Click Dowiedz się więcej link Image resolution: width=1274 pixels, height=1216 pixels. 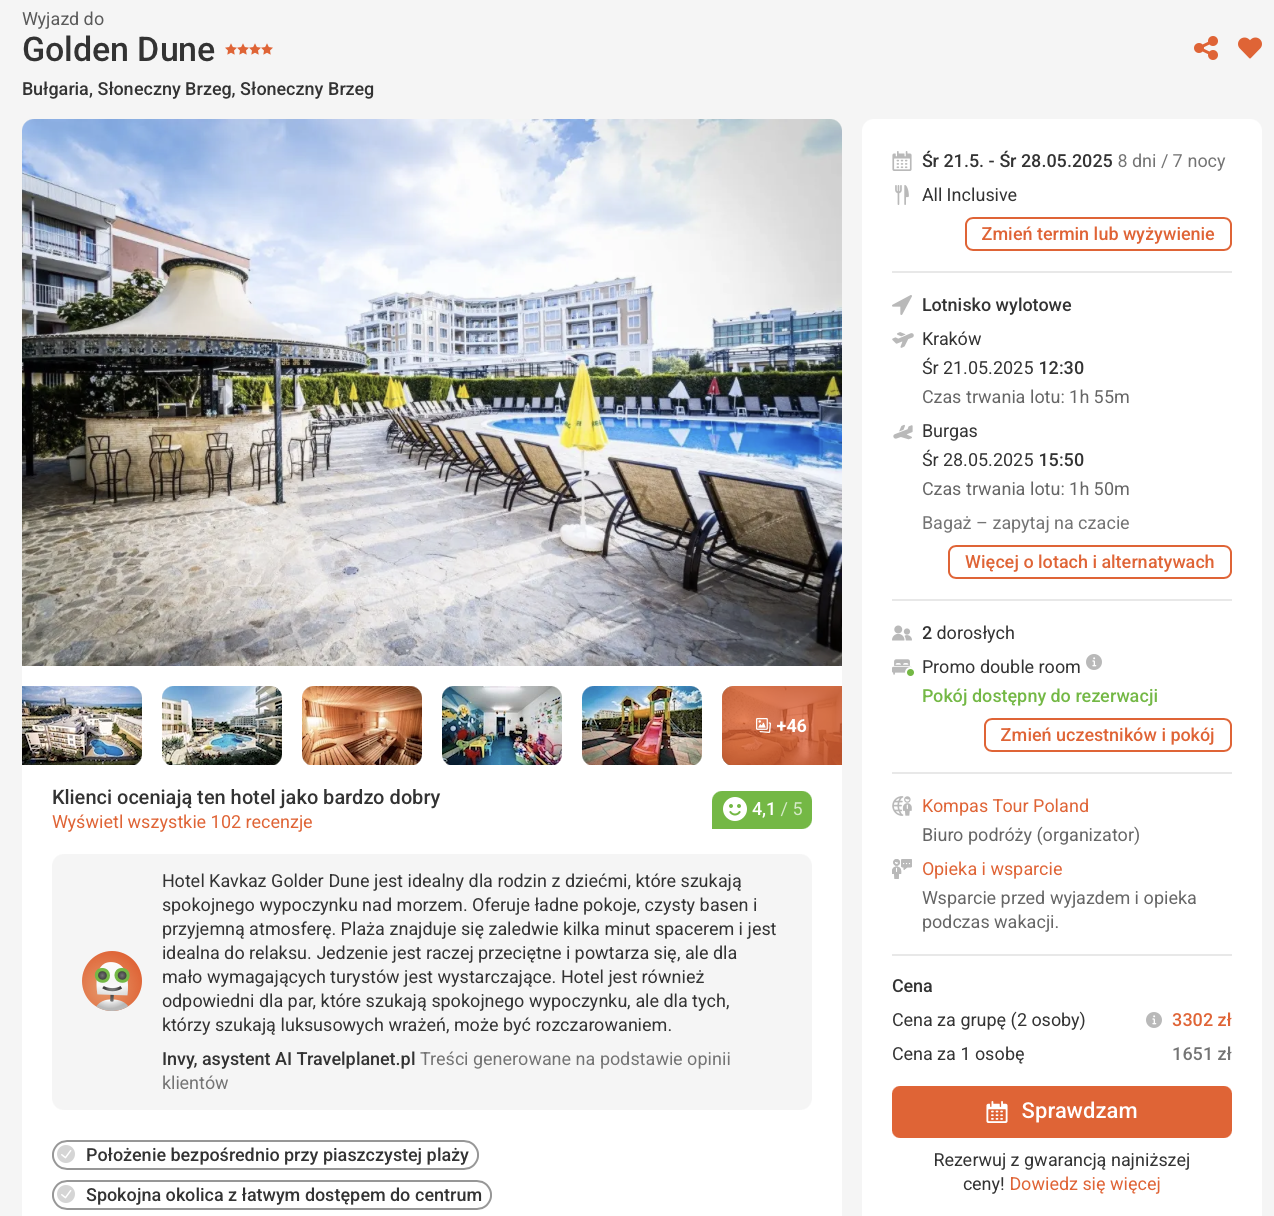click(x=1085, y=1184)
